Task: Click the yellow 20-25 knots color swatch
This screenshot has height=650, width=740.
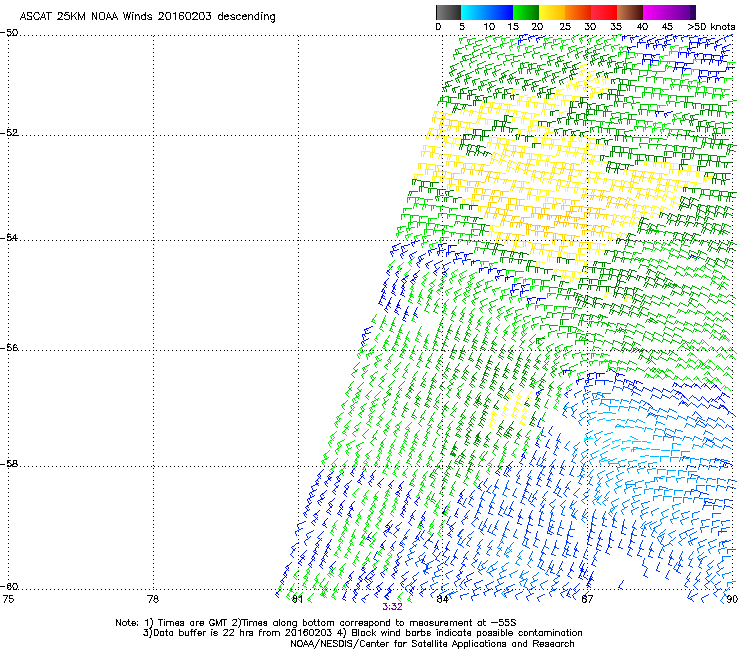Action: [x=552, y=12]
